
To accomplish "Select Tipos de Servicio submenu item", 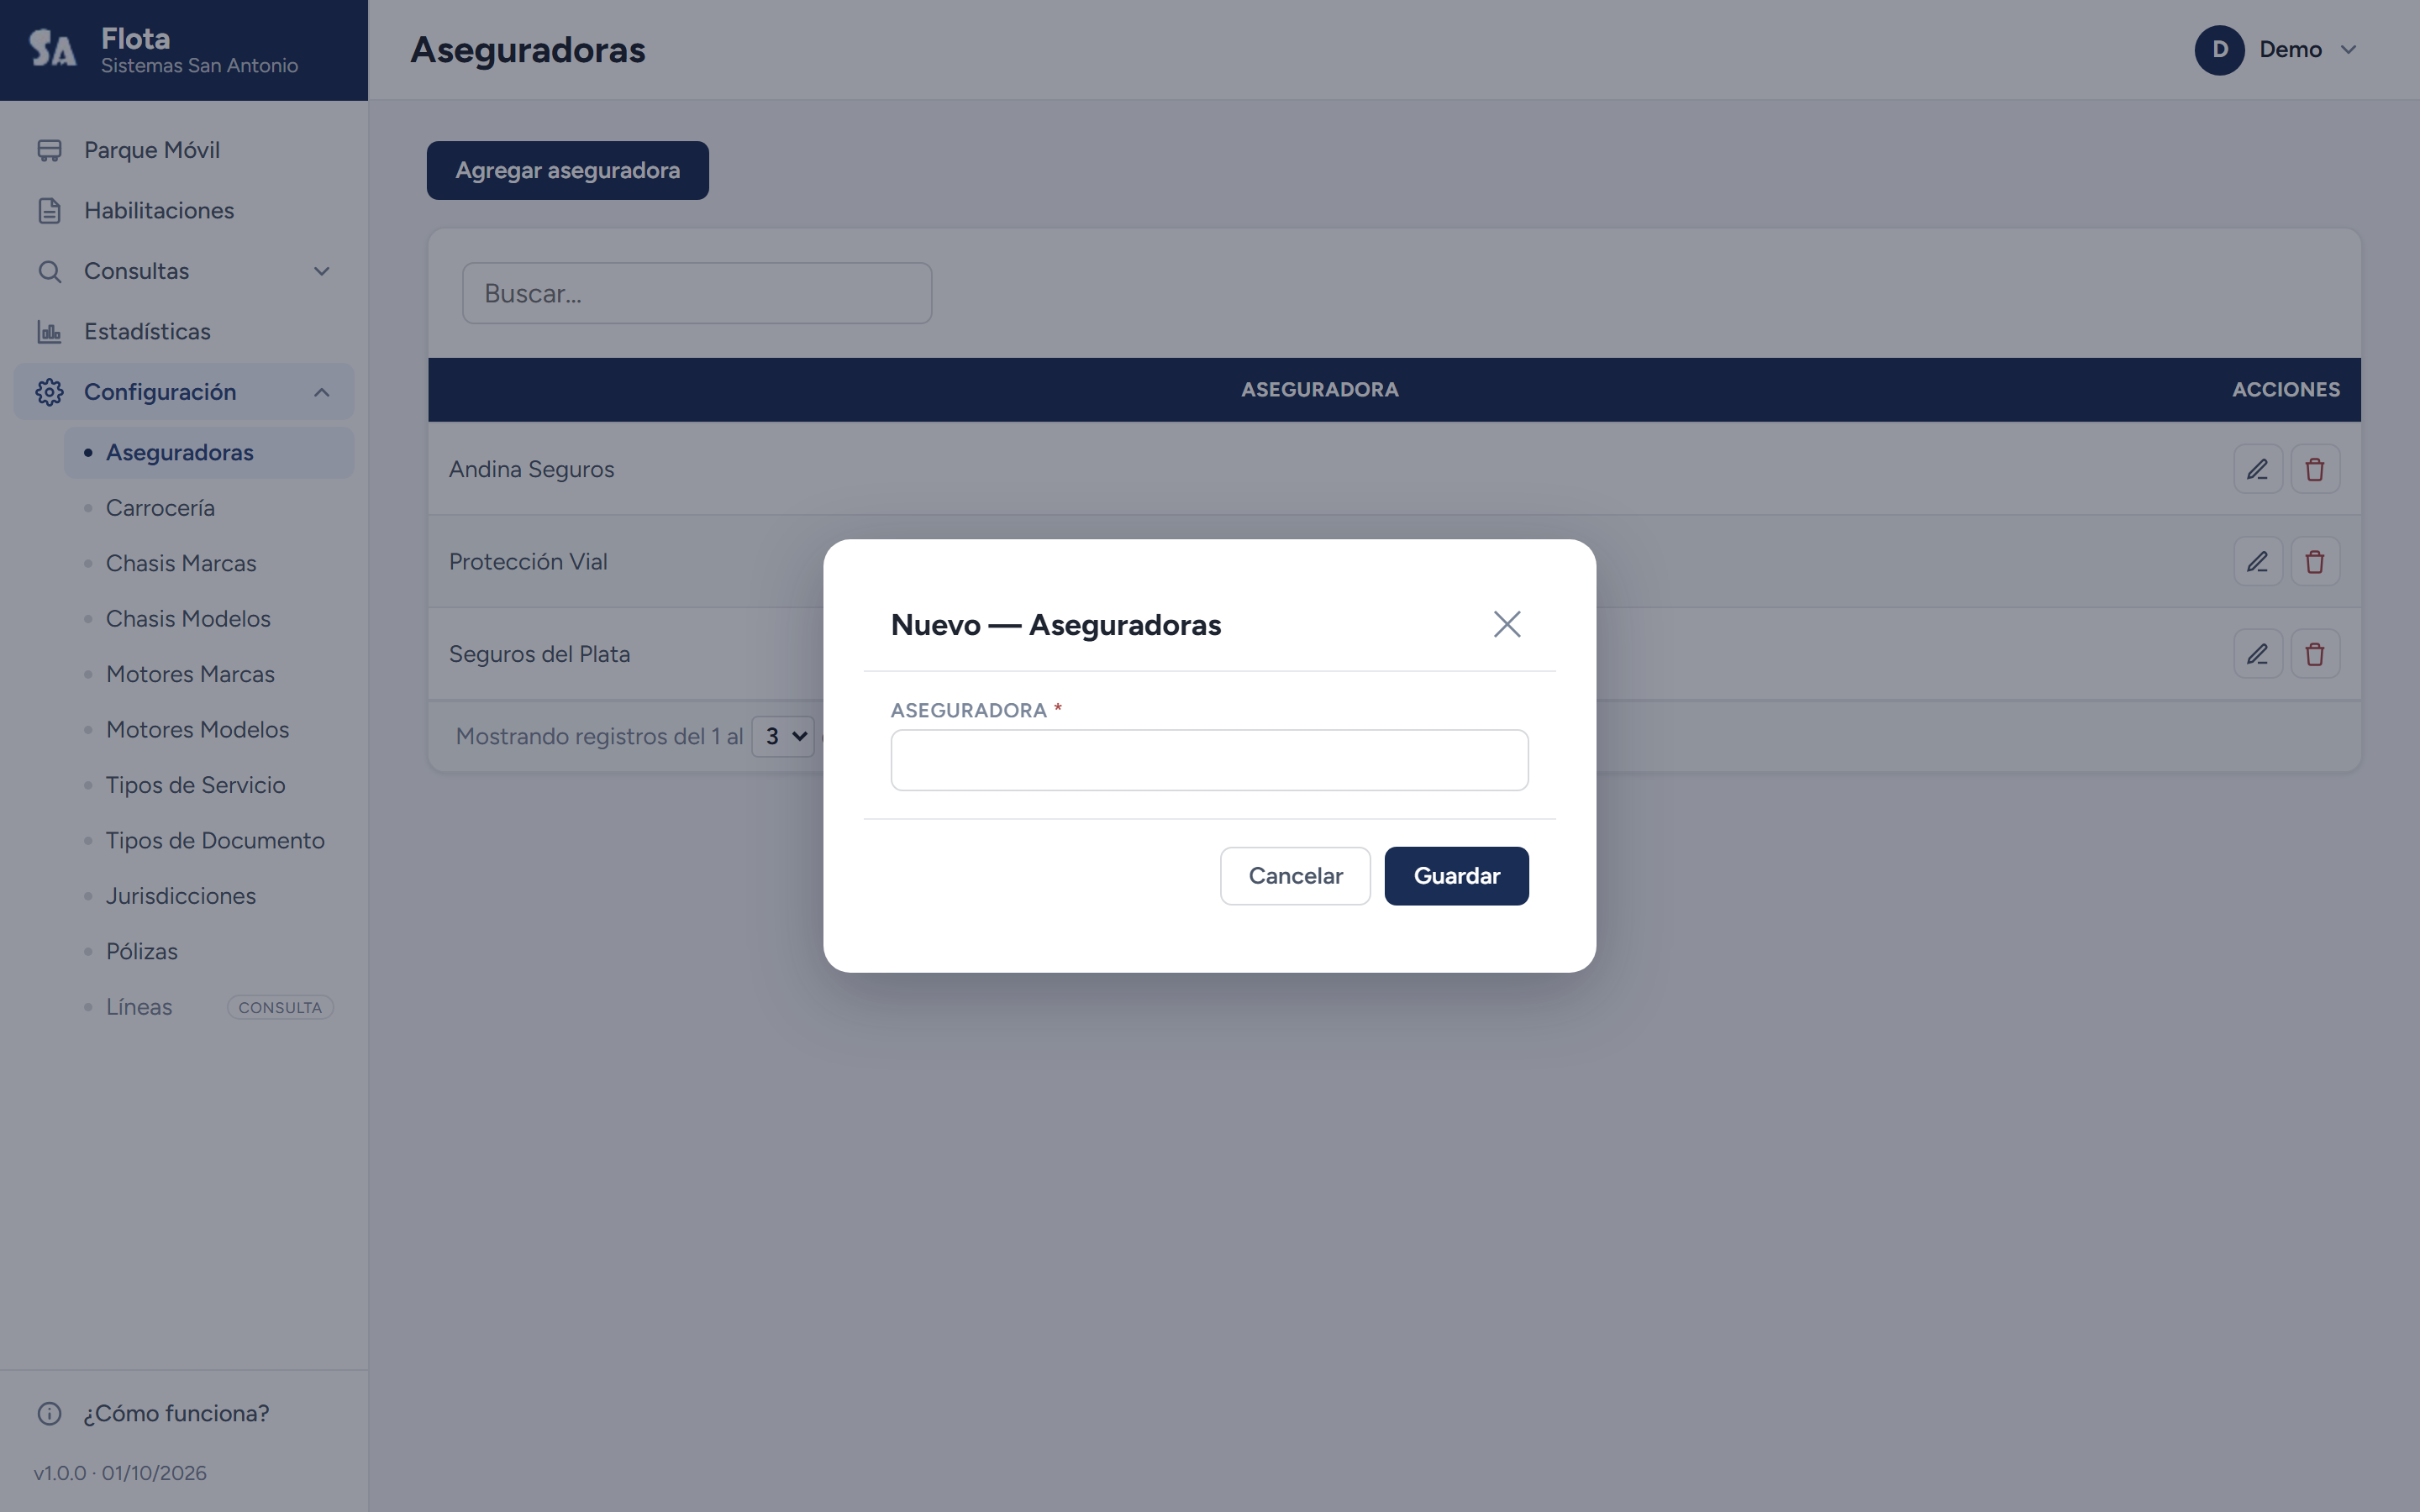I will tap(209, 785).
